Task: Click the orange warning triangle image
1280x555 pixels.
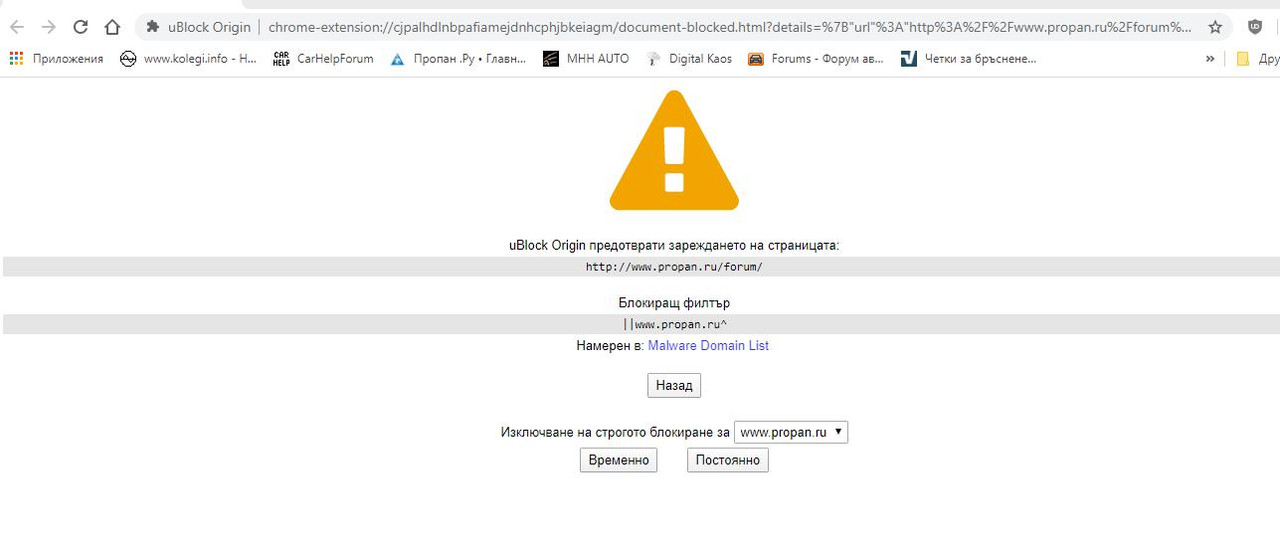Action: click(x=674, y=150)
